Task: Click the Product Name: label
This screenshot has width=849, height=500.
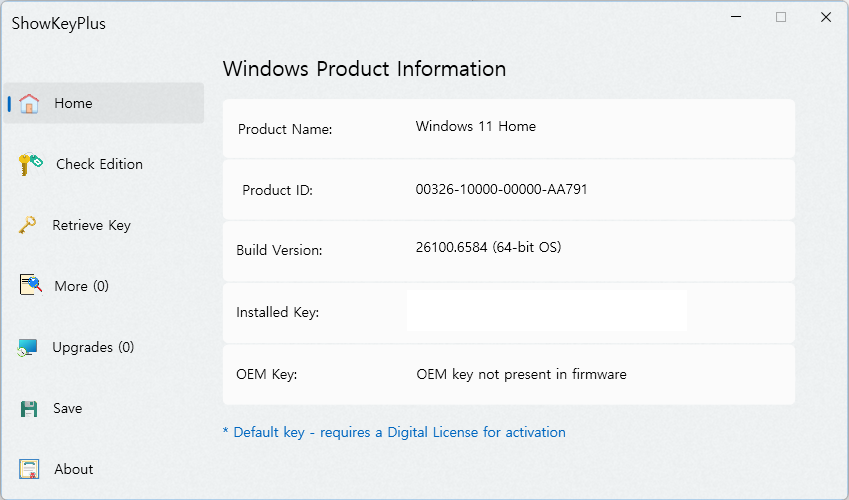Action: click(x=285, y=129)
